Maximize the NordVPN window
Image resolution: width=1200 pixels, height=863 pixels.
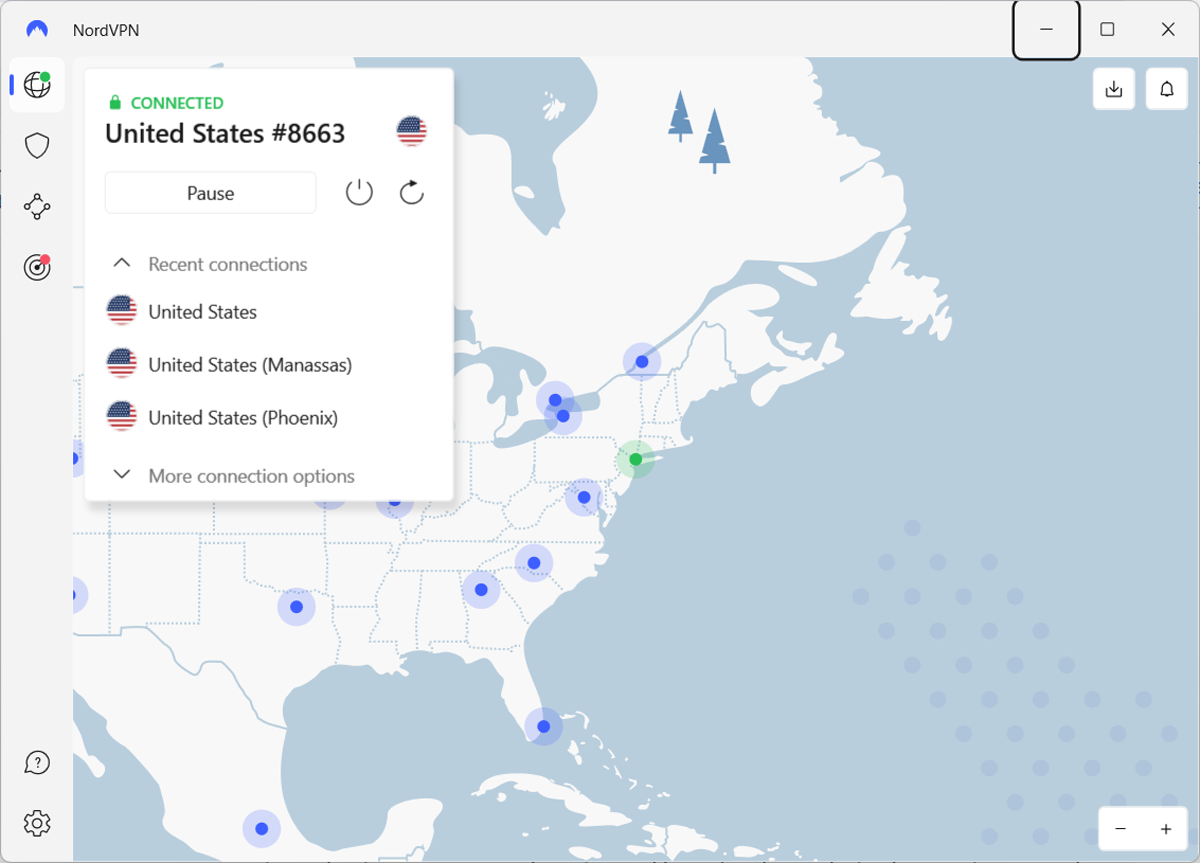1107,30
